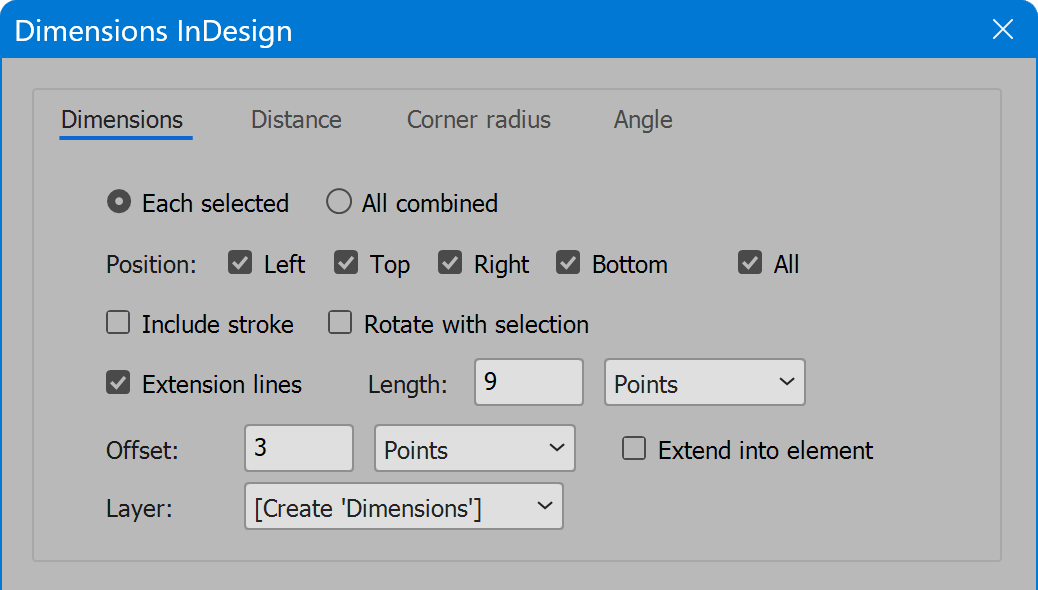Image resolution: width=1038 pixels, height=590 pixels.
Task: Click the 'Layer:' label text
Action: [139, 509]
